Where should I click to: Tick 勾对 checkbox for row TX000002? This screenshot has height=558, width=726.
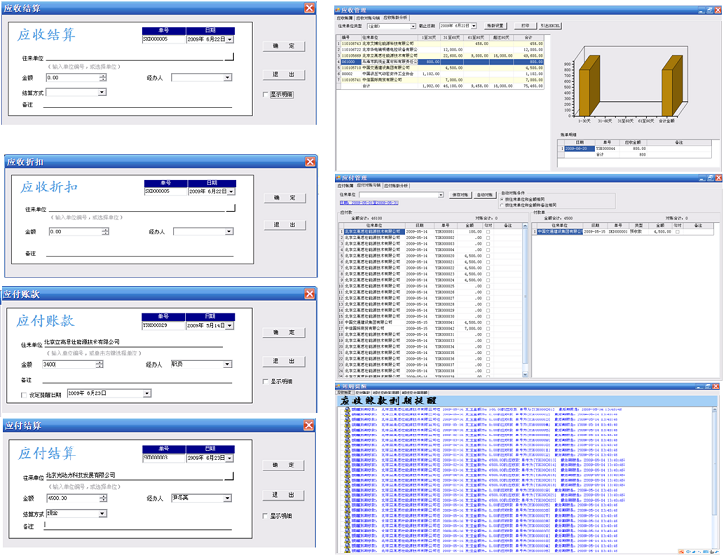488,238
